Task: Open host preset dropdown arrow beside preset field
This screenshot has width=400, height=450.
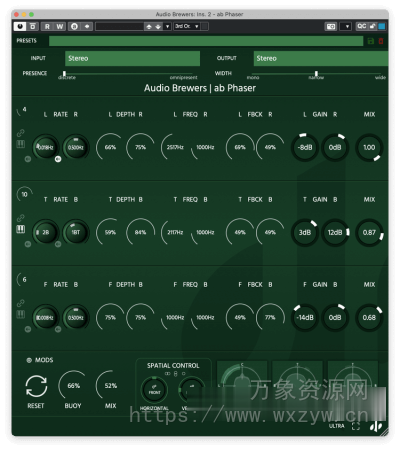Action: (x=167, y=26)
